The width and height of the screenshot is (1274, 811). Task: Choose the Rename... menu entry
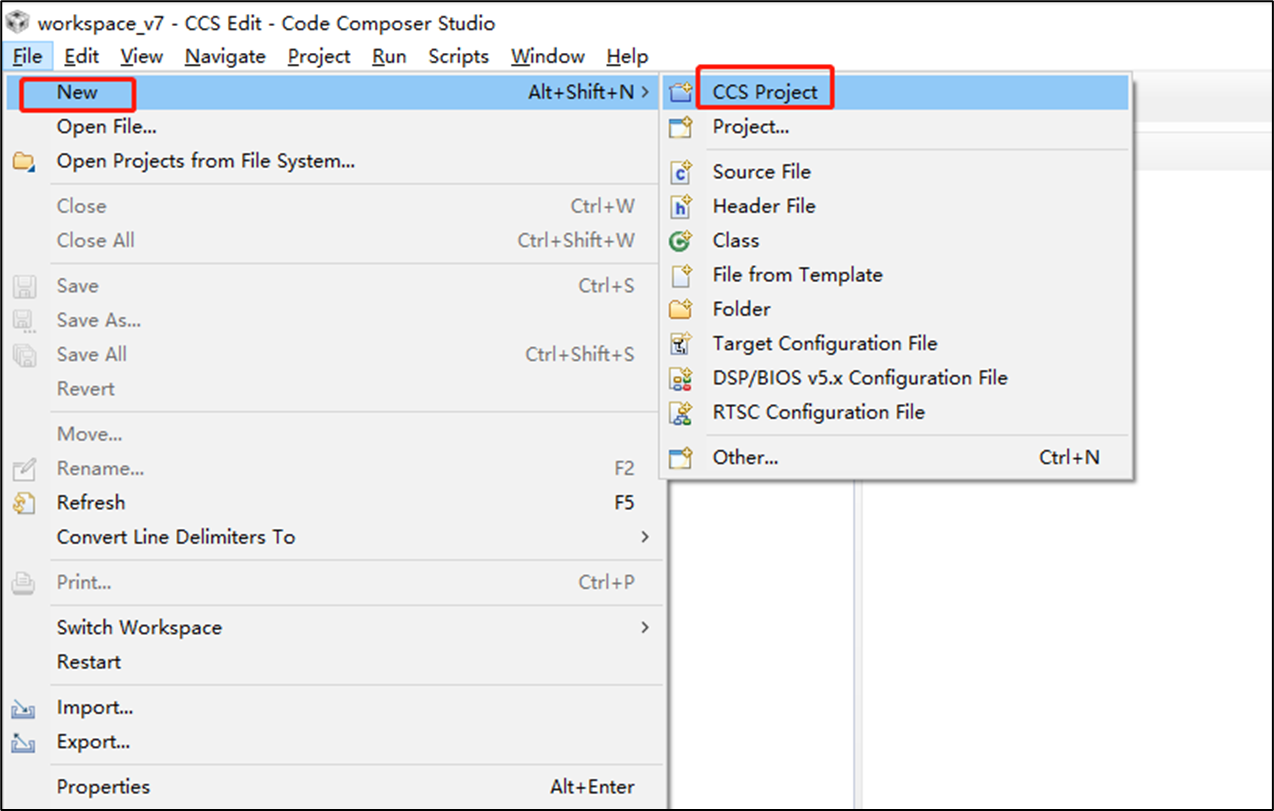click(x=334, y=468)
